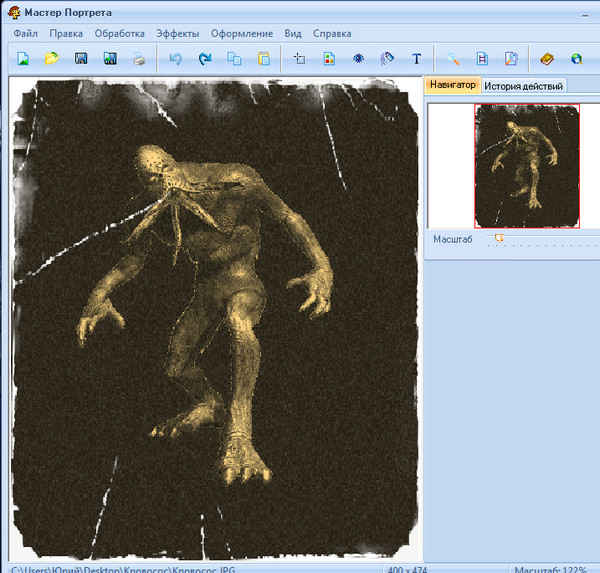Screen dimensions: 600x573
Task: Save the image using the floppy disk icon
Action: pyautogui.click(x=81, y=59)
